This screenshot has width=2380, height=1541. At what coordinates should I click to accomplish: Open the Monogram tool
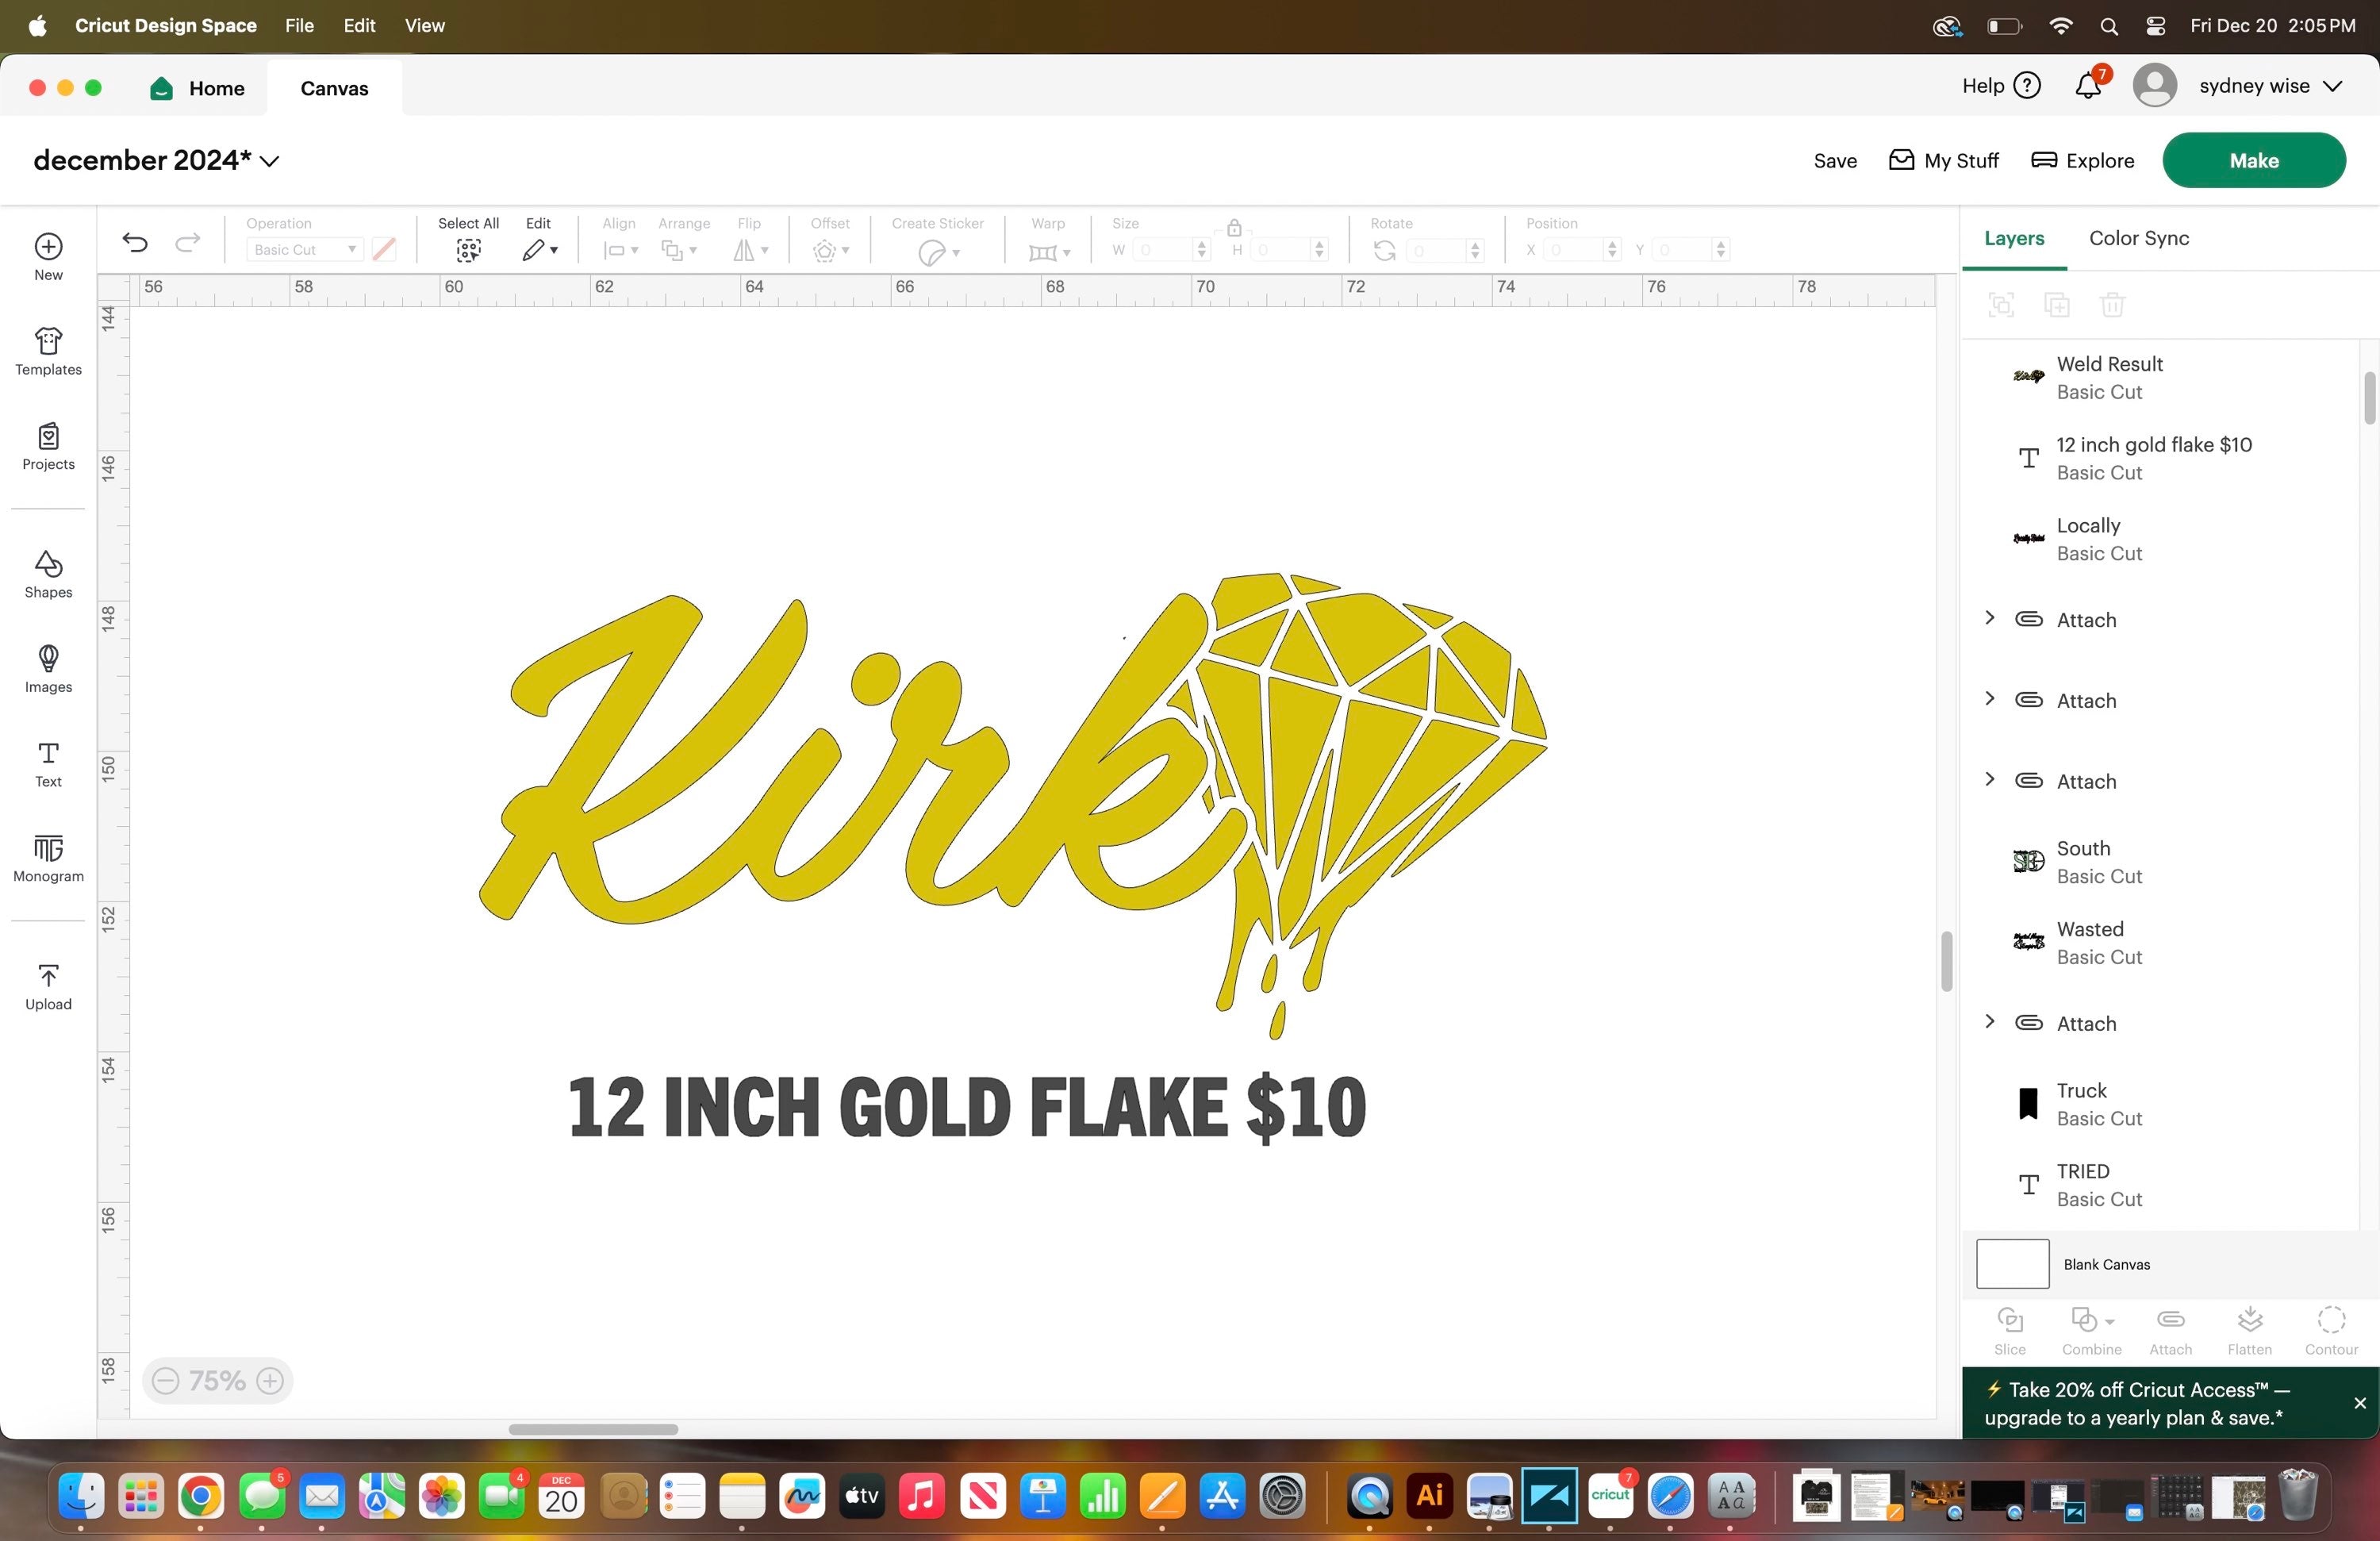pyautogui.click(x=48, y=858)
